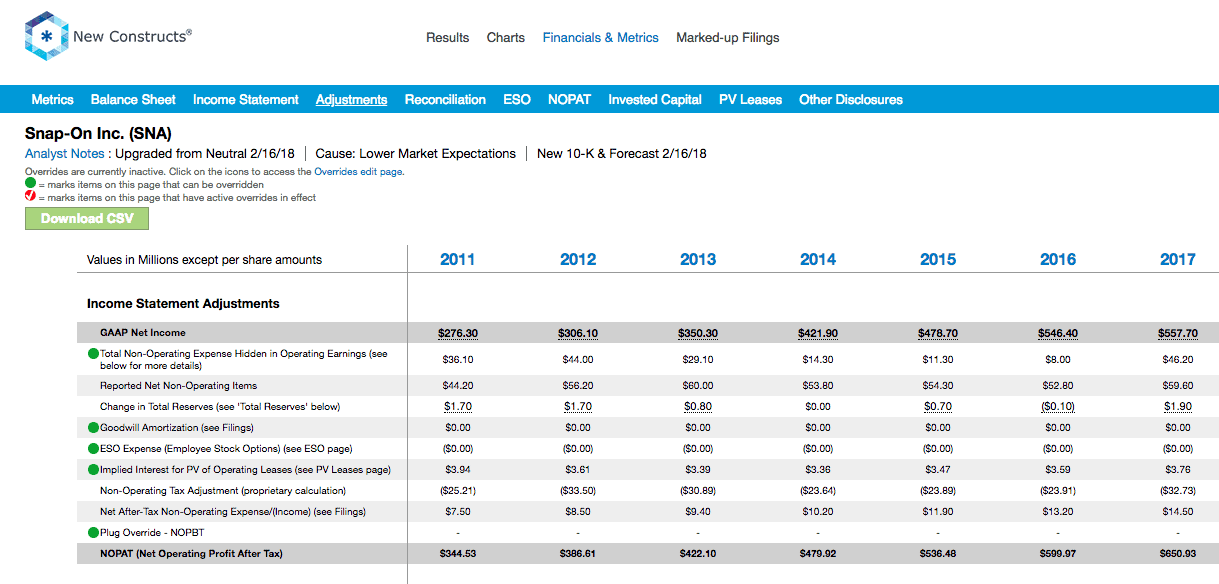
Task: Open the Overrides edit page link
Action: tap(358, 172)
